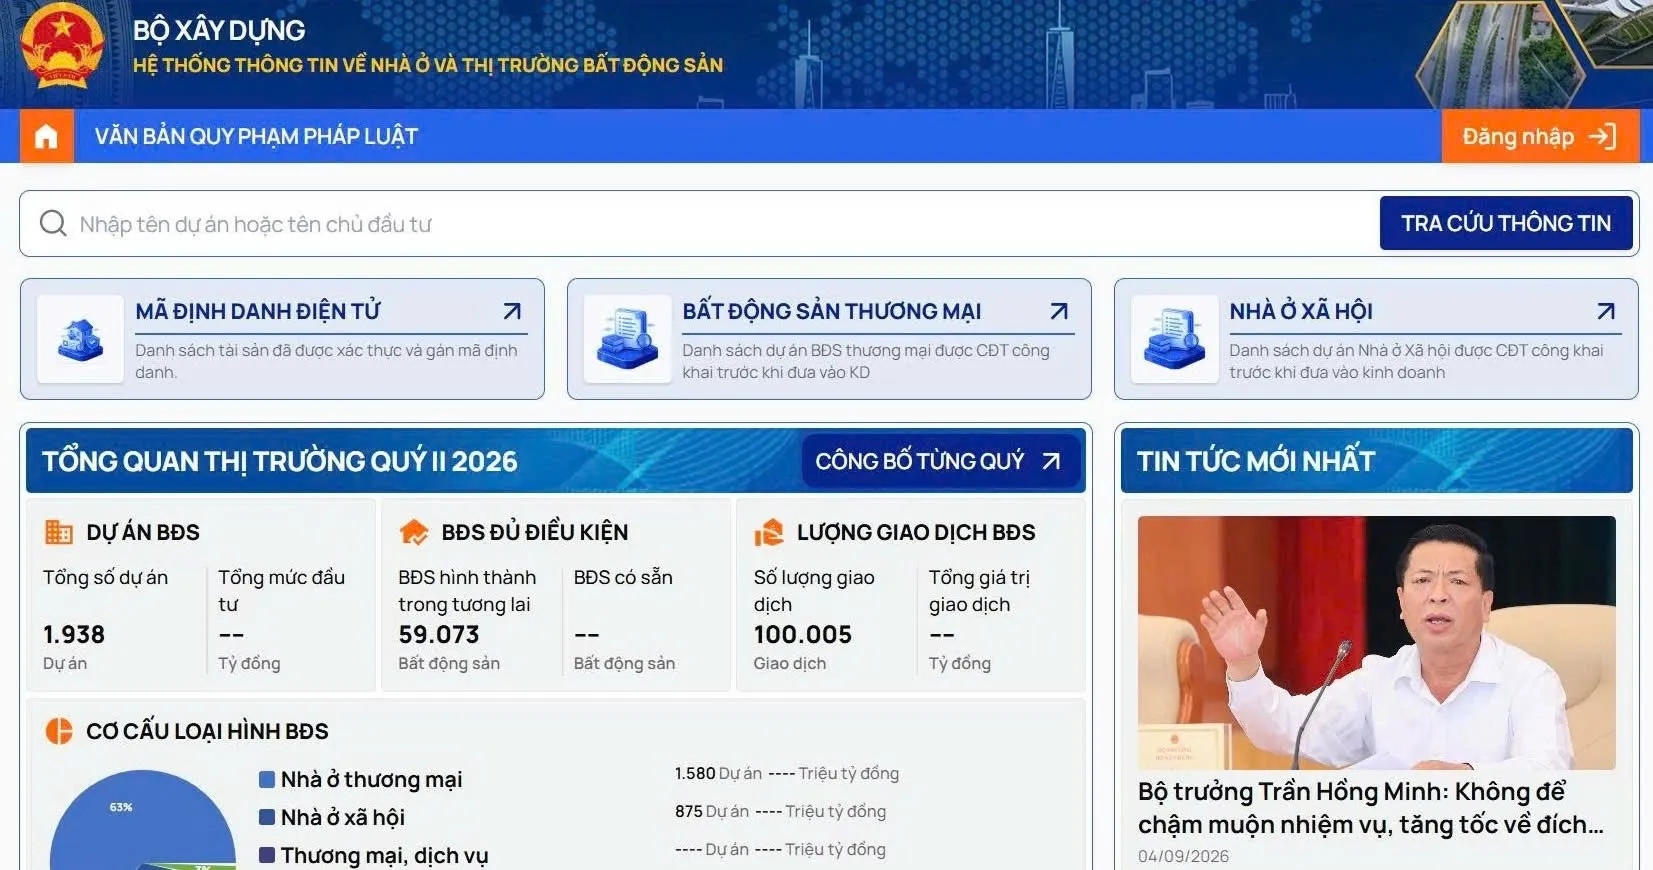Click Thương mại, dịch vụ legend swatch
The width and height of the screenshot is (1653, 870).
pos(267,855)
